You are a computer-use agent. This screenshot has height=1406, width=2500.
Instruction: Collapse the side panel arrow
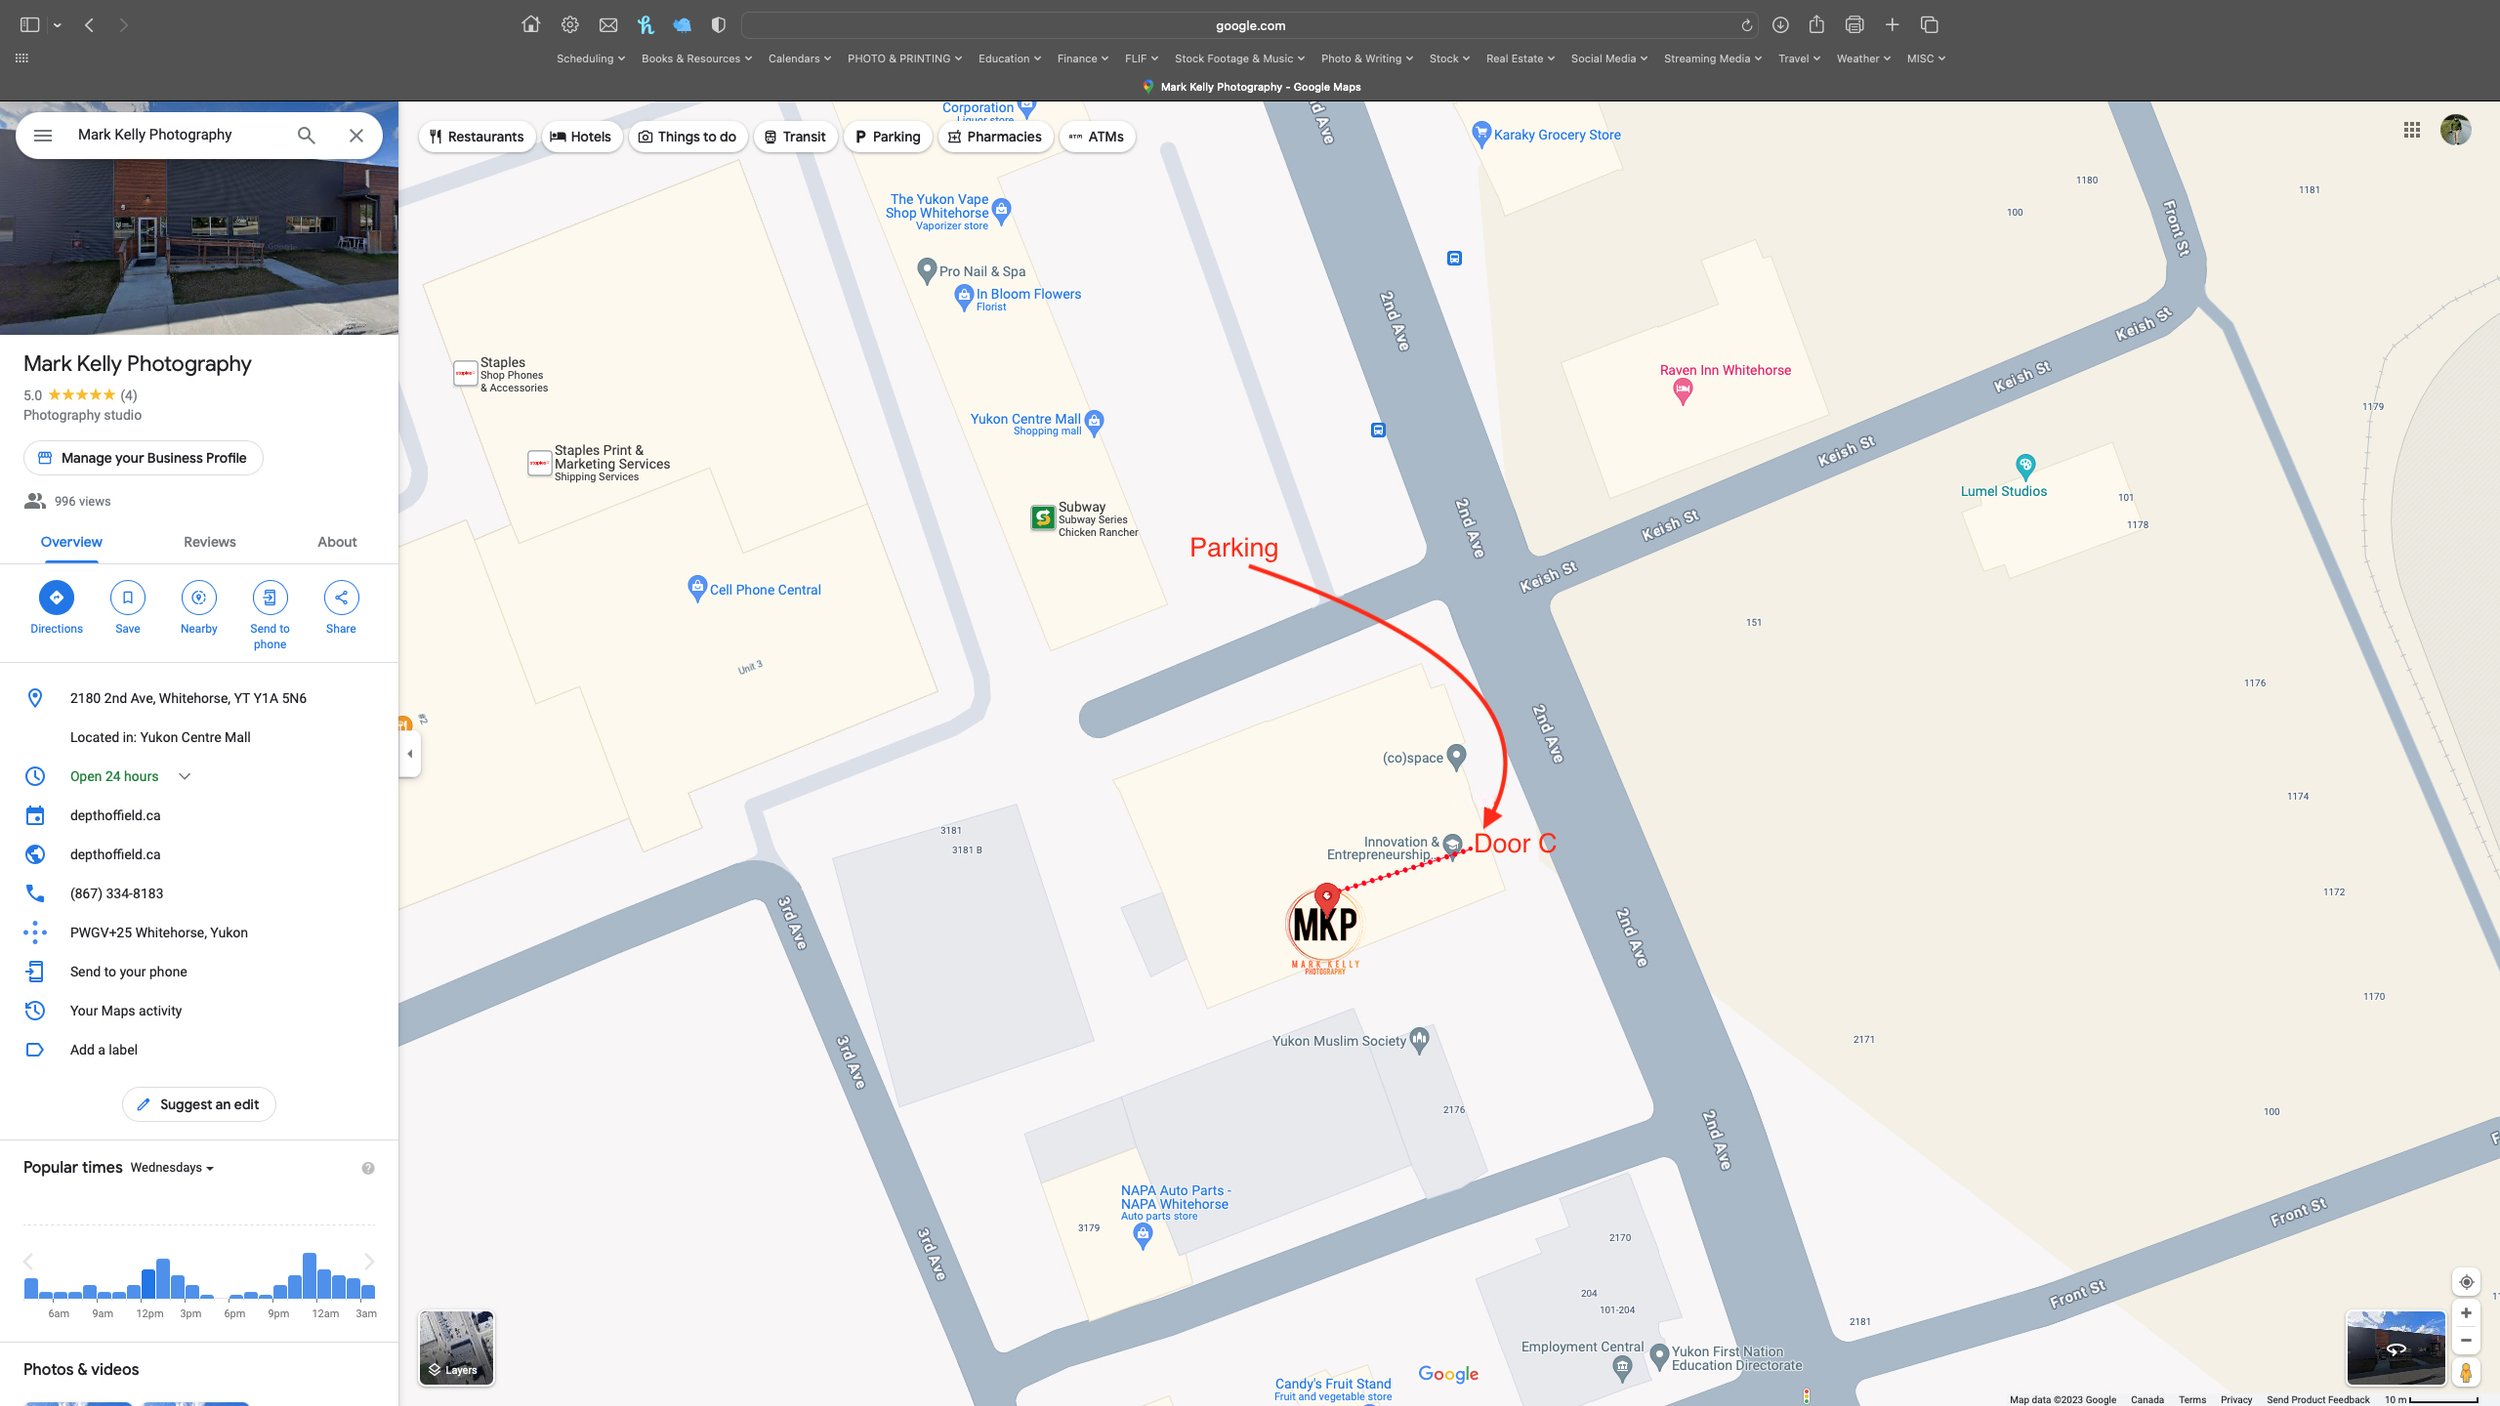click(409, 754)
